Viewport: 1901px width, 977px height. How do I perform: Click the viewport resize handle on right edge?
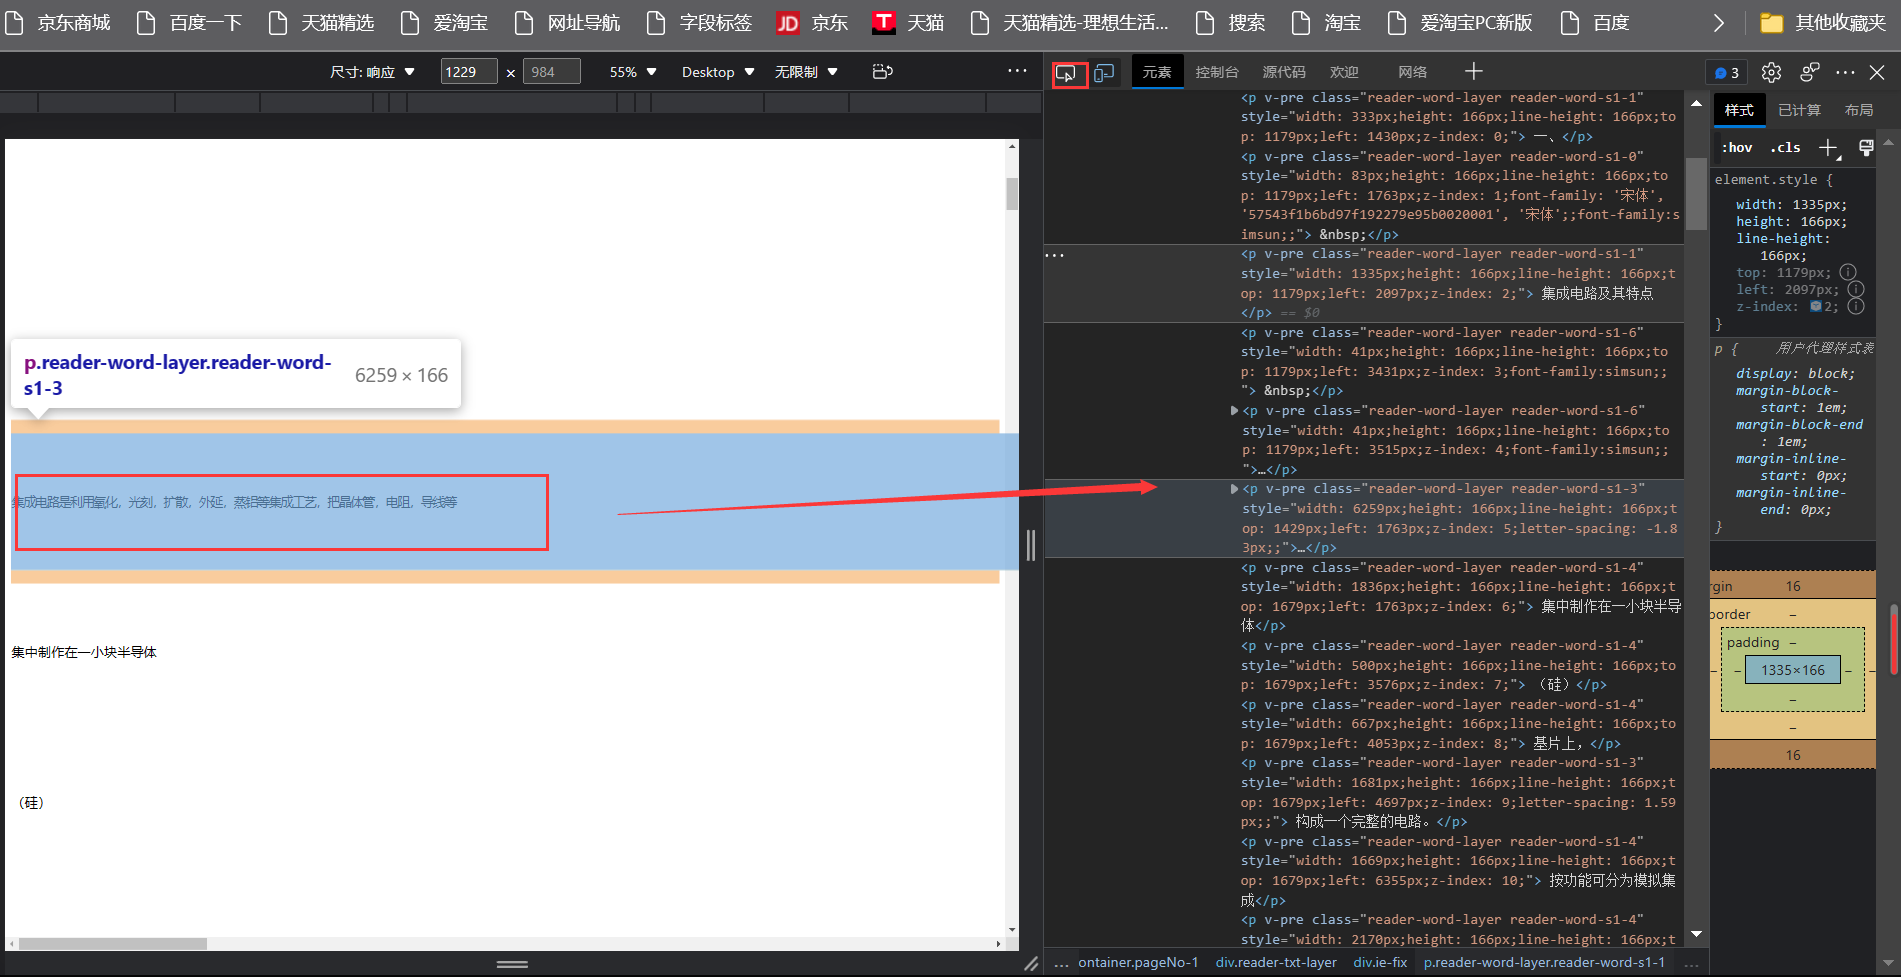[x=1031, y=545]
